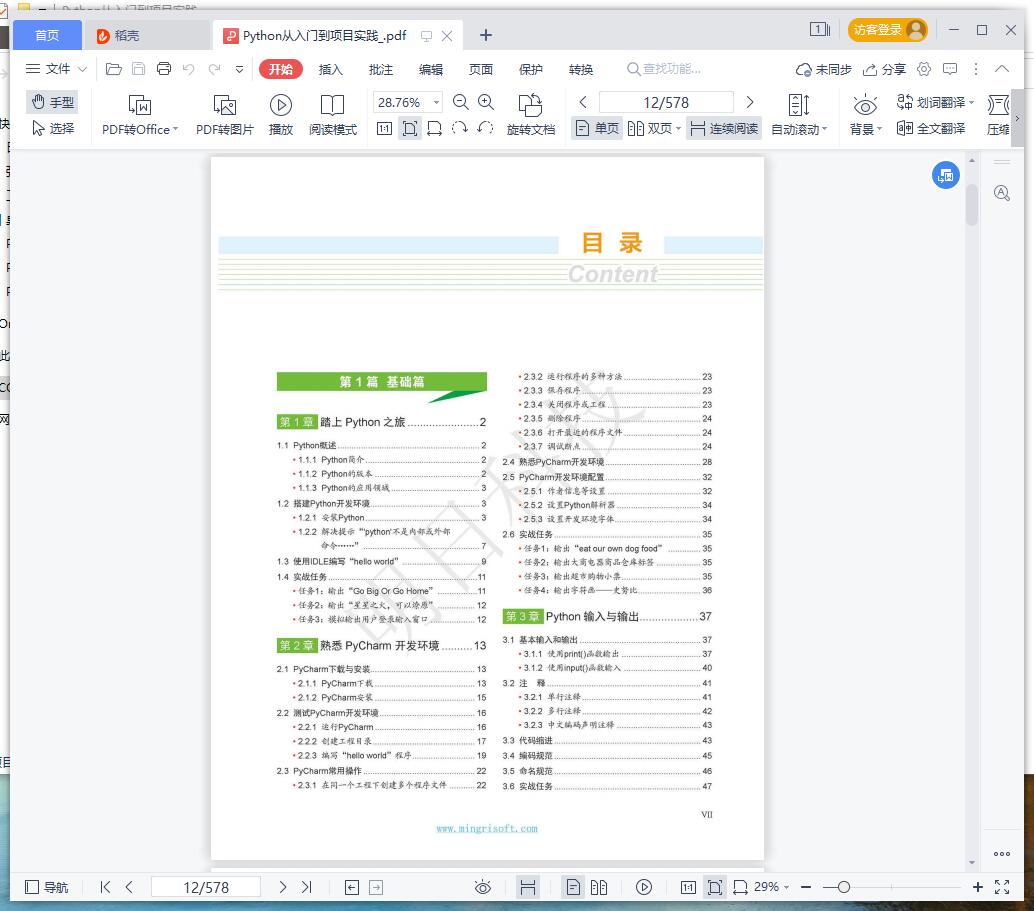The image size is (1034, 911).
Task: Enter 阅读模式 reading mode
Action: click(x=332, y=115)
